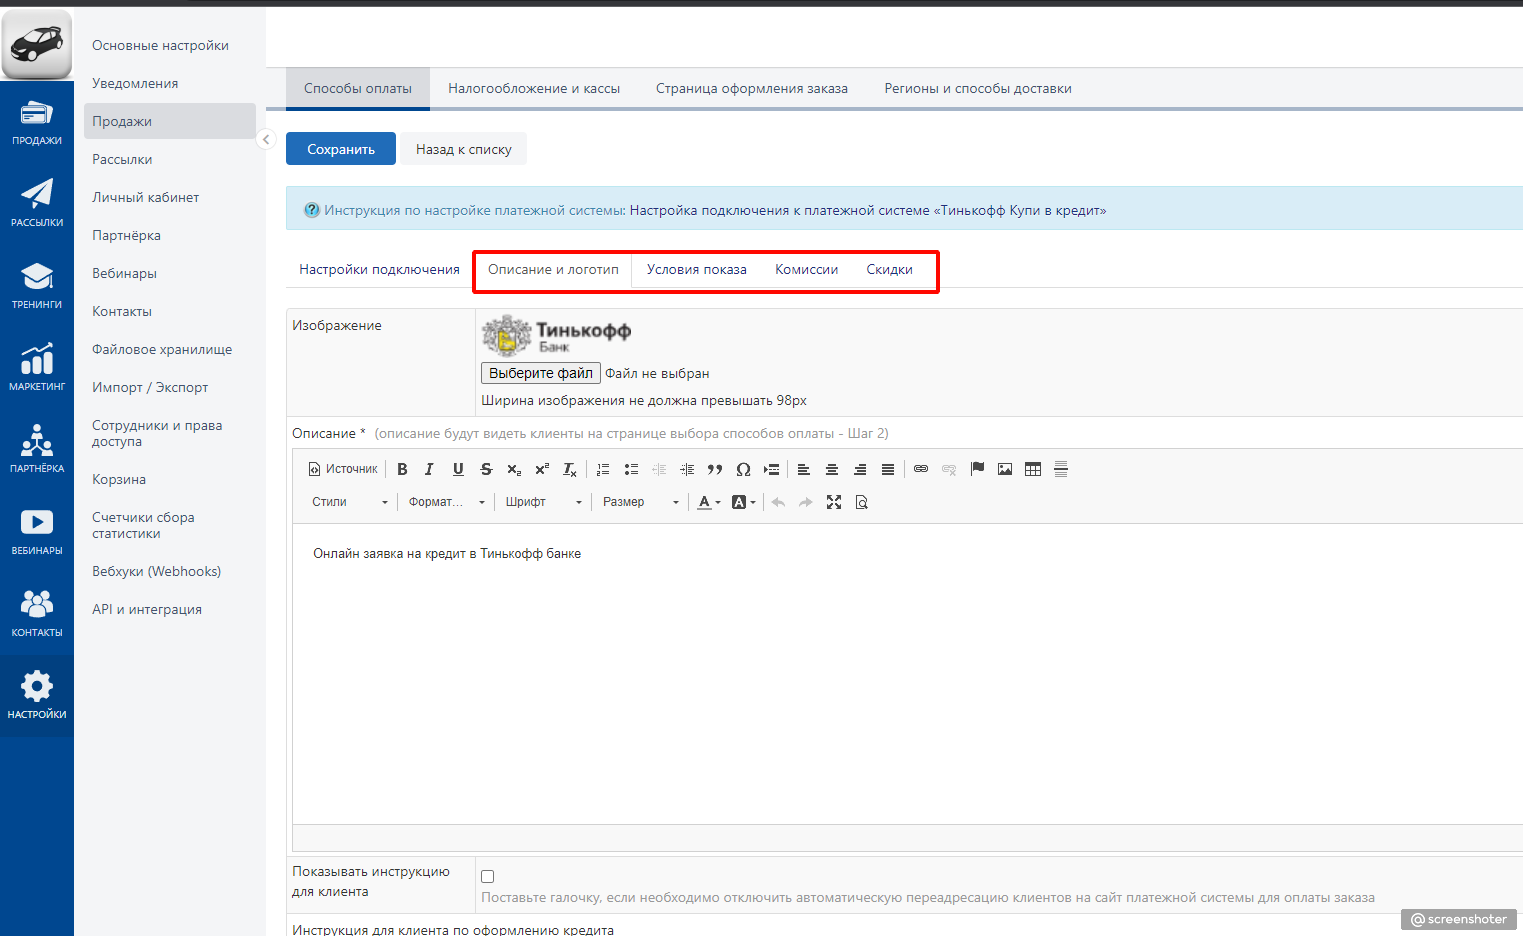Expand the Шрифт font dropdown
The height and width of the screenshot is (936, 1523).
click(543, 502)
